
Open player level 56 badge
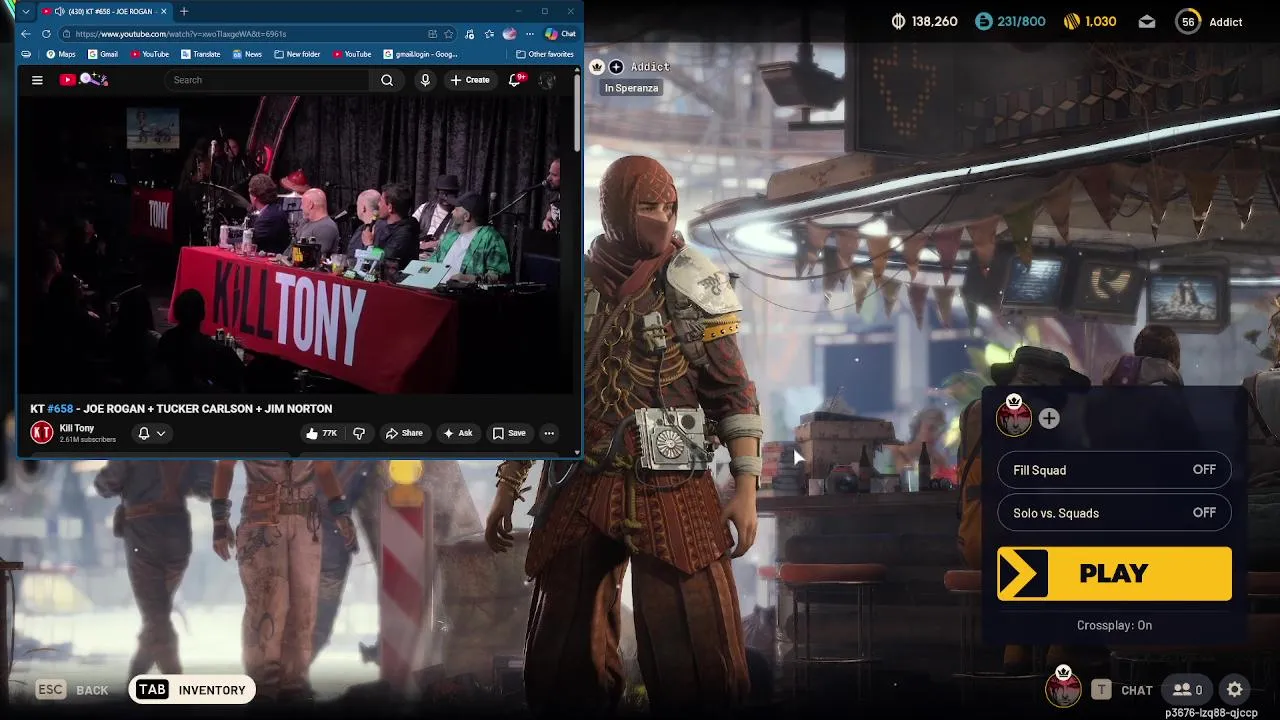click(x=1188, y=22)
